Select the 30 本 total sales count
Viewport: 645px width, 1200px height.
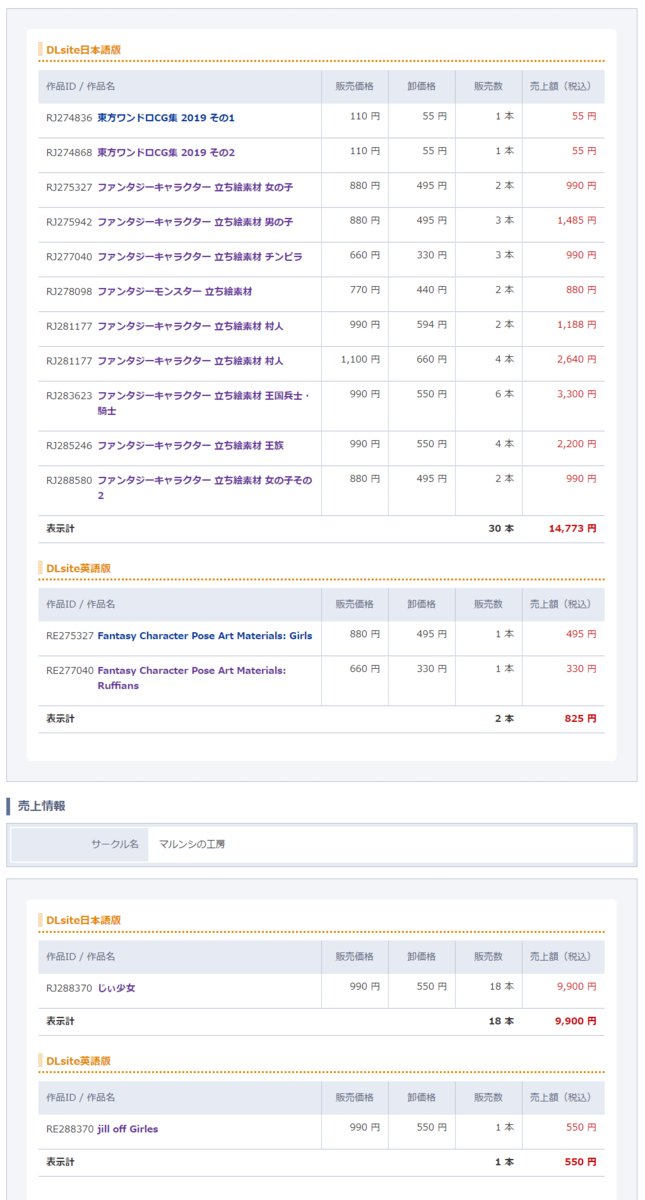[501, 529]
